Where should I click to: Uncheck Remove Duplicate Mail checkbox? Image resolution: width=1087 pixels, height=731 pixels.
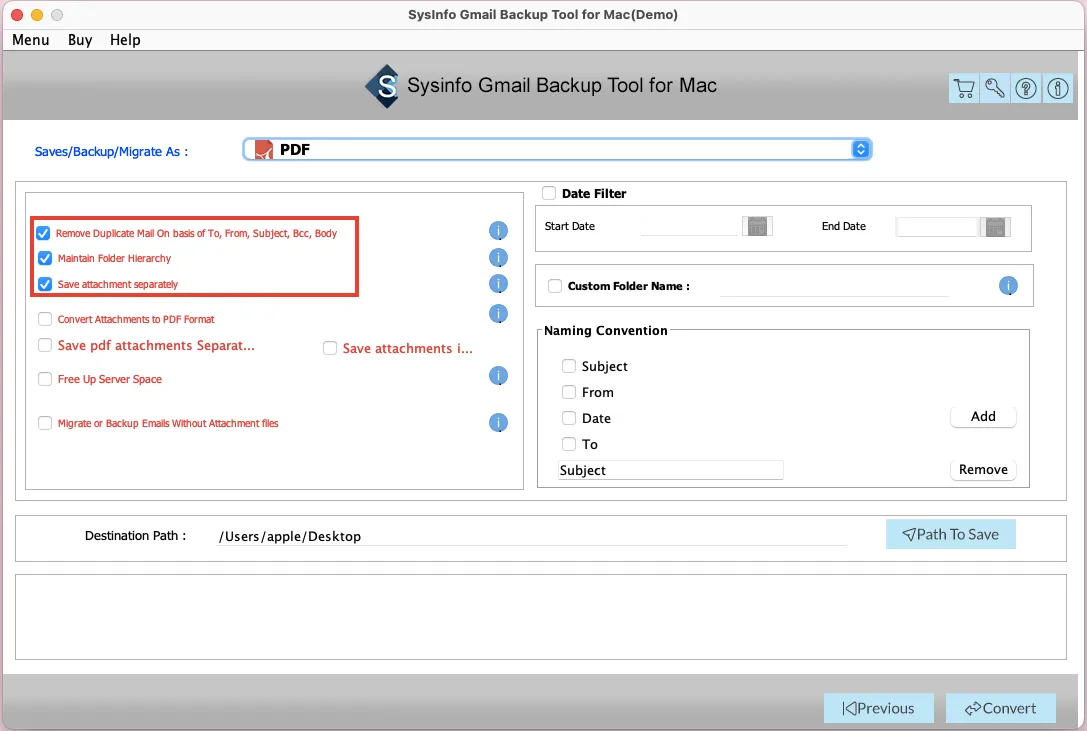tap(43, 233)
